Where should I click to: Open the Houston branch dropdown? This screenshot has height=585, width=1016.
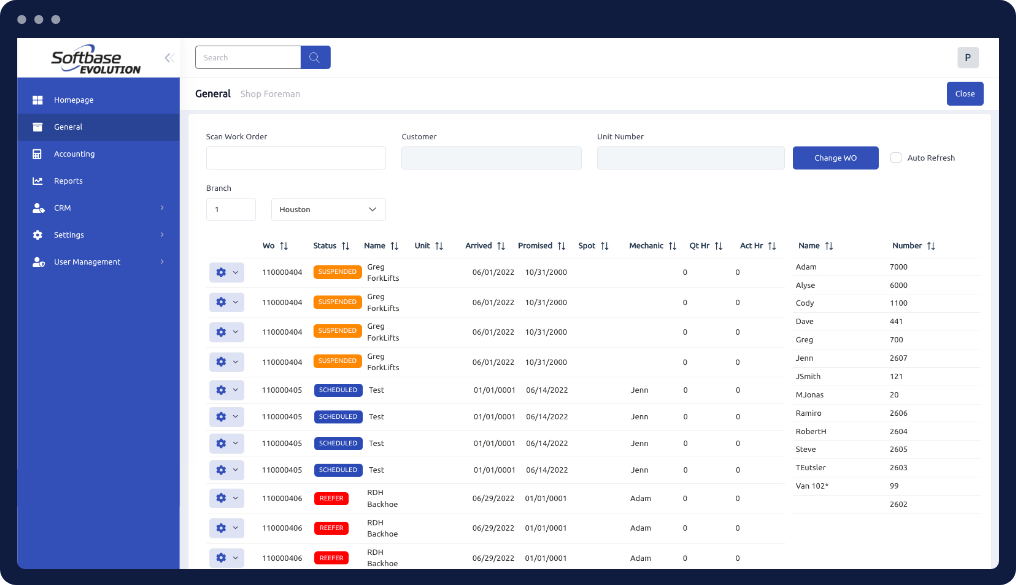point(328,209)
